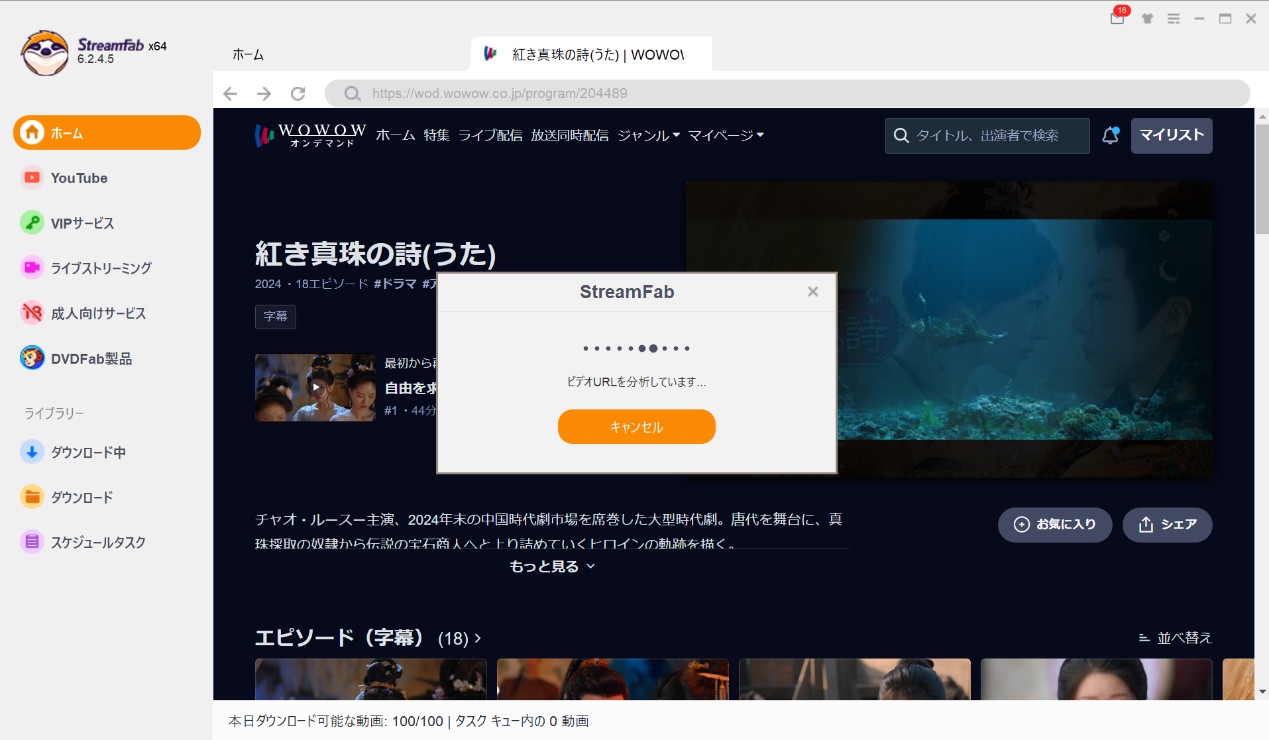Go back with the browser back arrow
This screenshot has width=1269, height=740.
(x=230, y=93)
